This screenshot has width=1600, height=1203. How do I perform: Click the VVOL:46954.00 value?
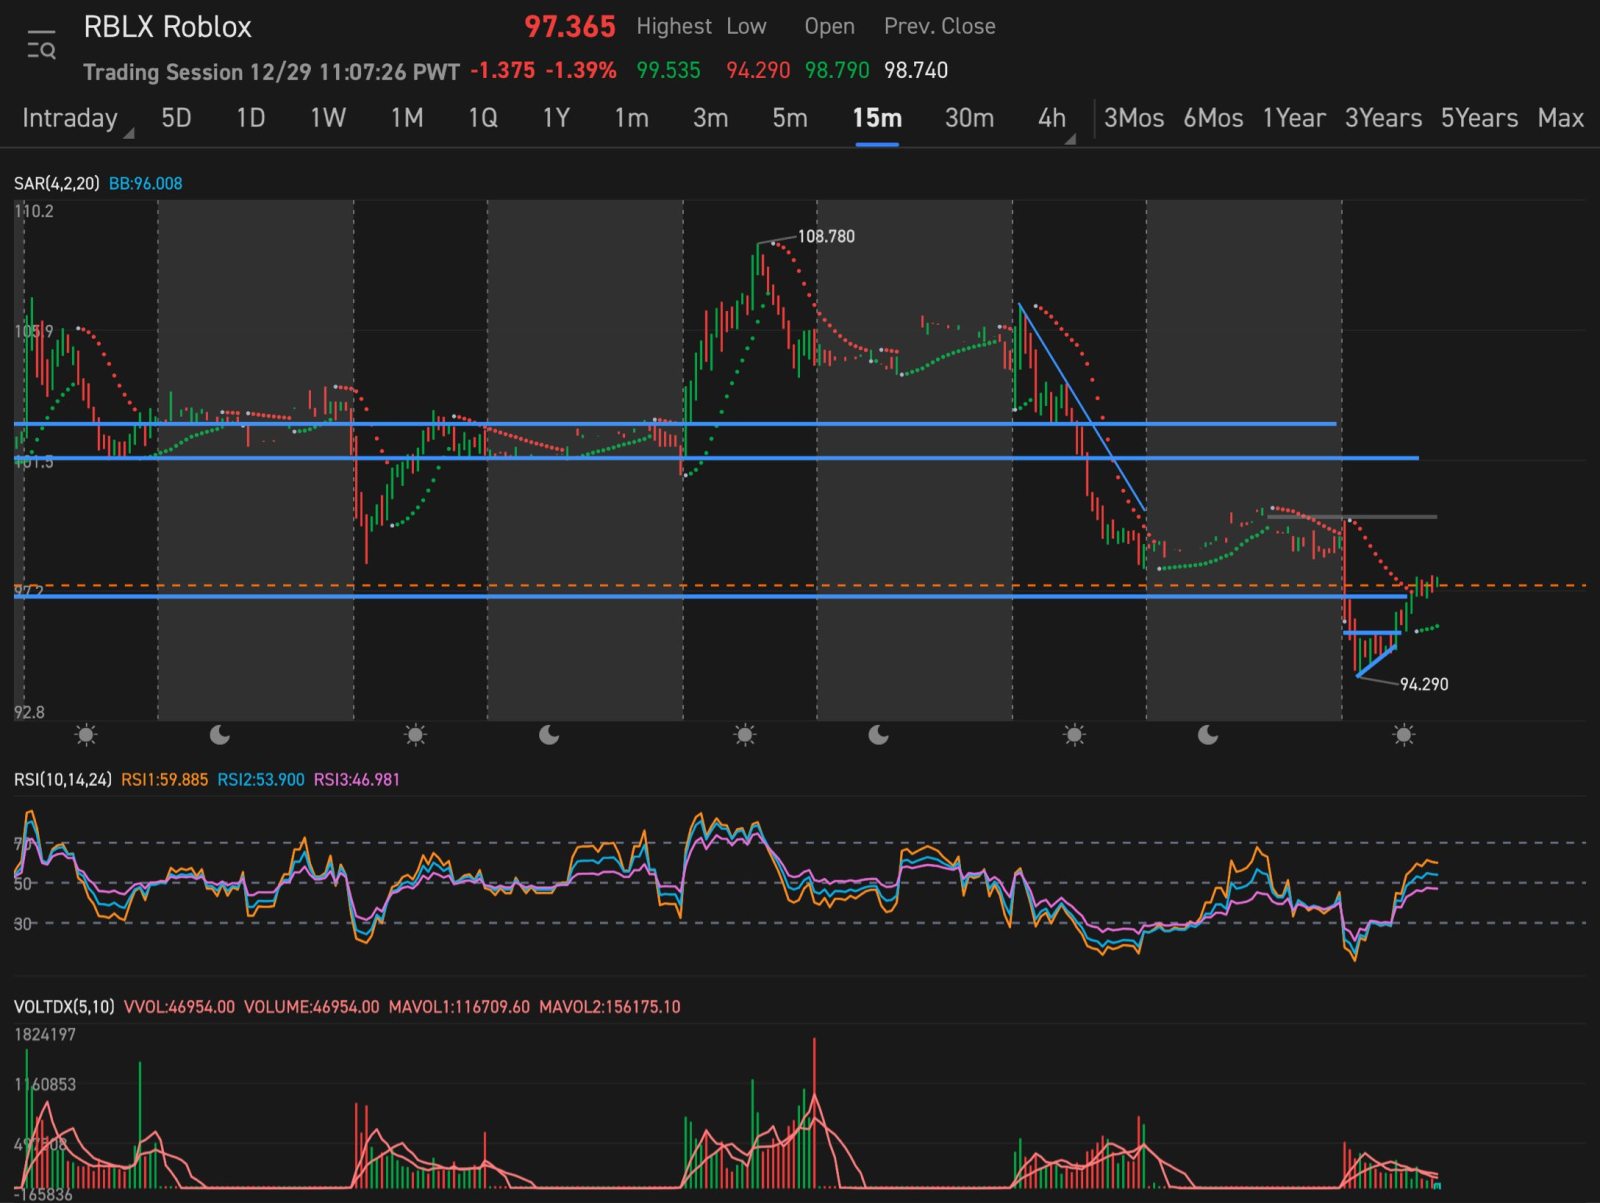[179, 1007]
